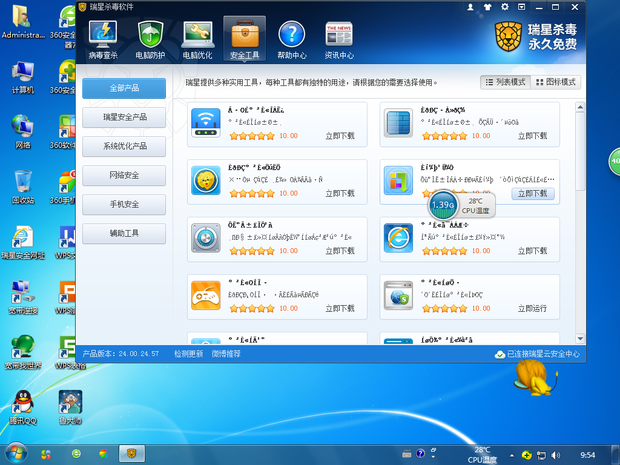Screen dimensions: 620x465
Task: Click the scrollbar down arrow in tool list
Action: (581, 338)
